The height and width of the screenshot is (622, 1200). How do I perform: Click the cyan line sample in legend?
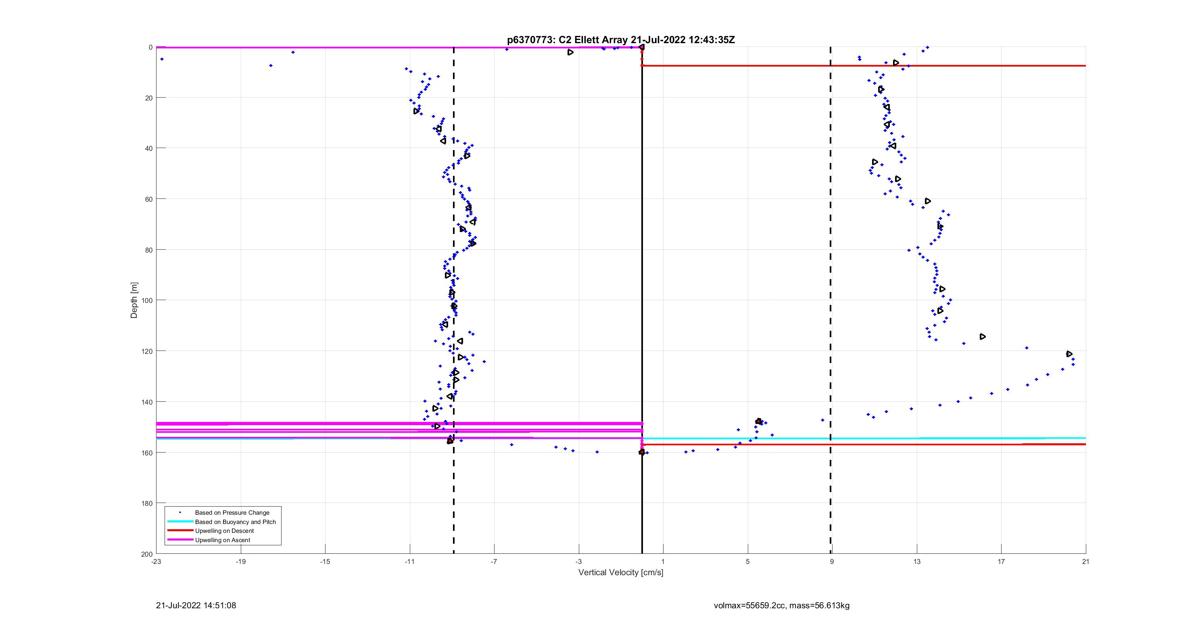(179, 522)
